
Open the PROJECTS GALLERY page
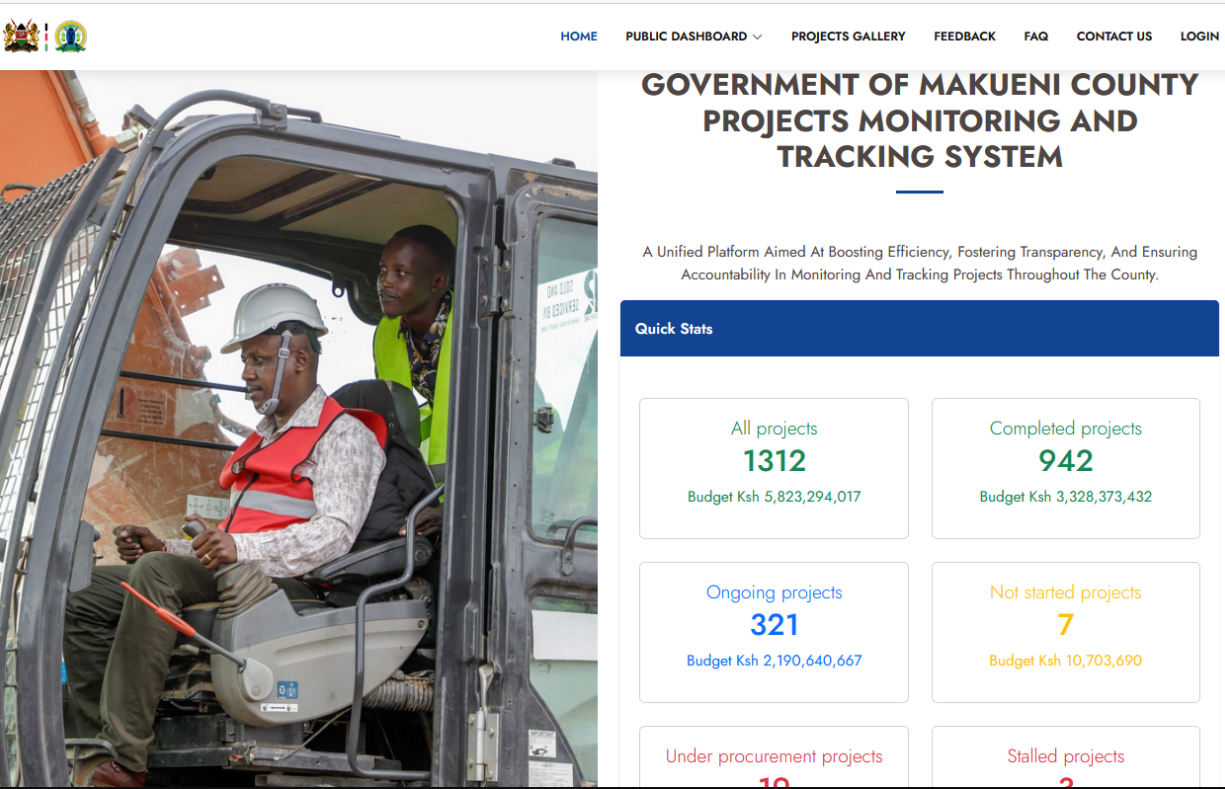pyautogui.click(x=848, y=36)
